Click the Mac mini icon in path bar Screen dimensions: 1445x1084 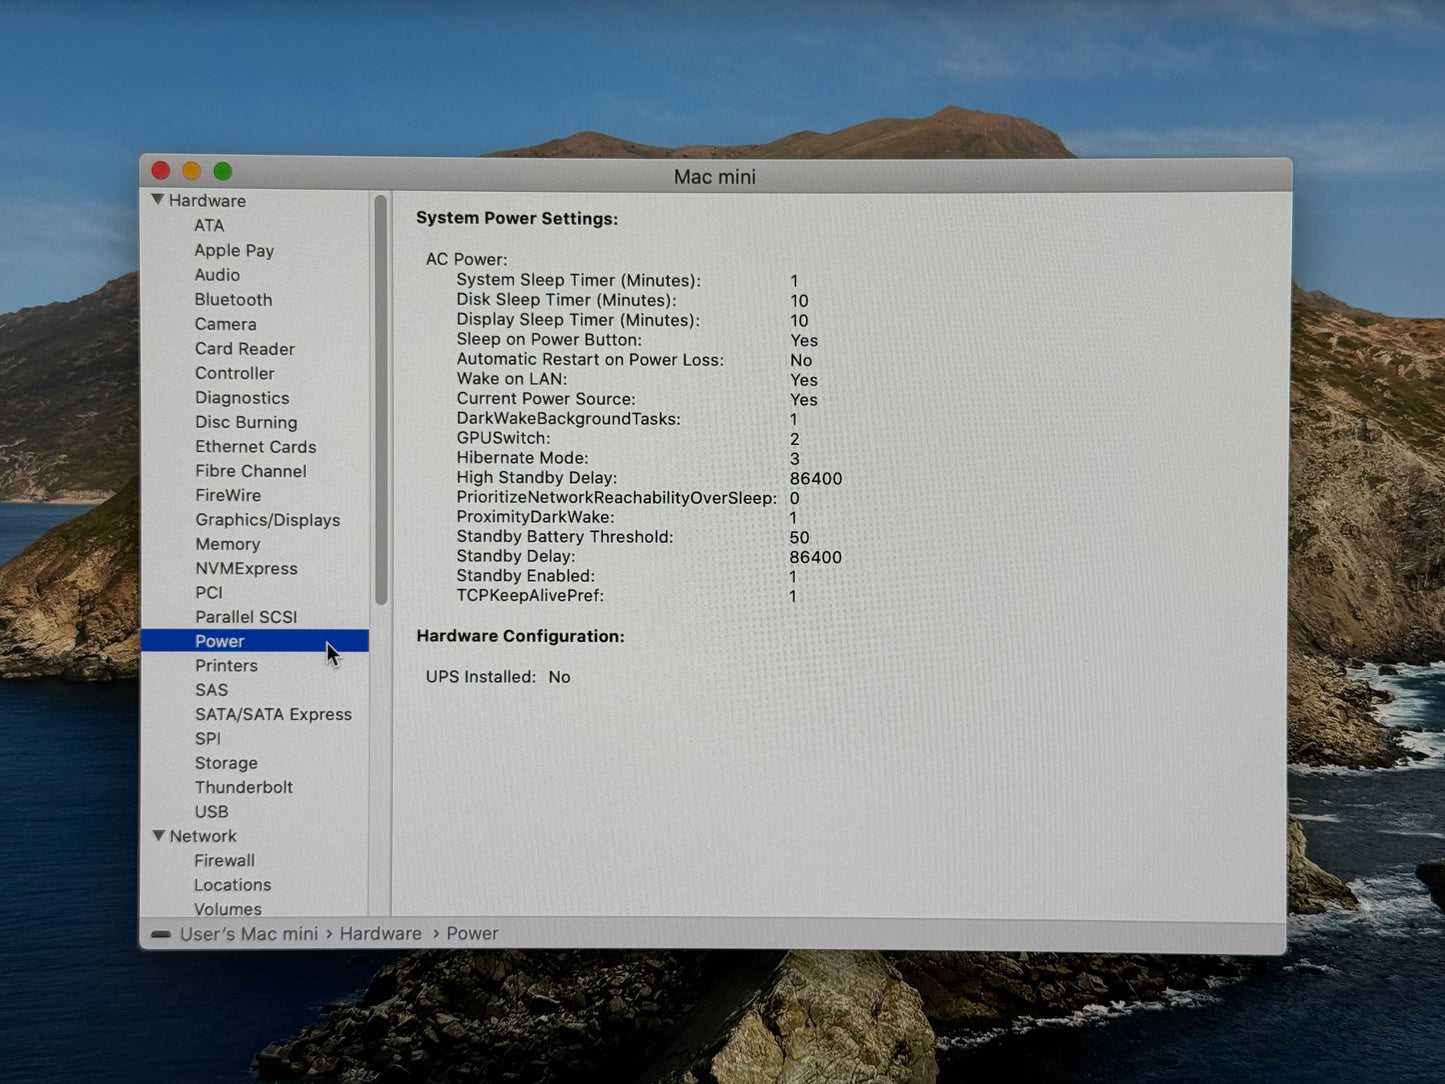tap(161, 934)
